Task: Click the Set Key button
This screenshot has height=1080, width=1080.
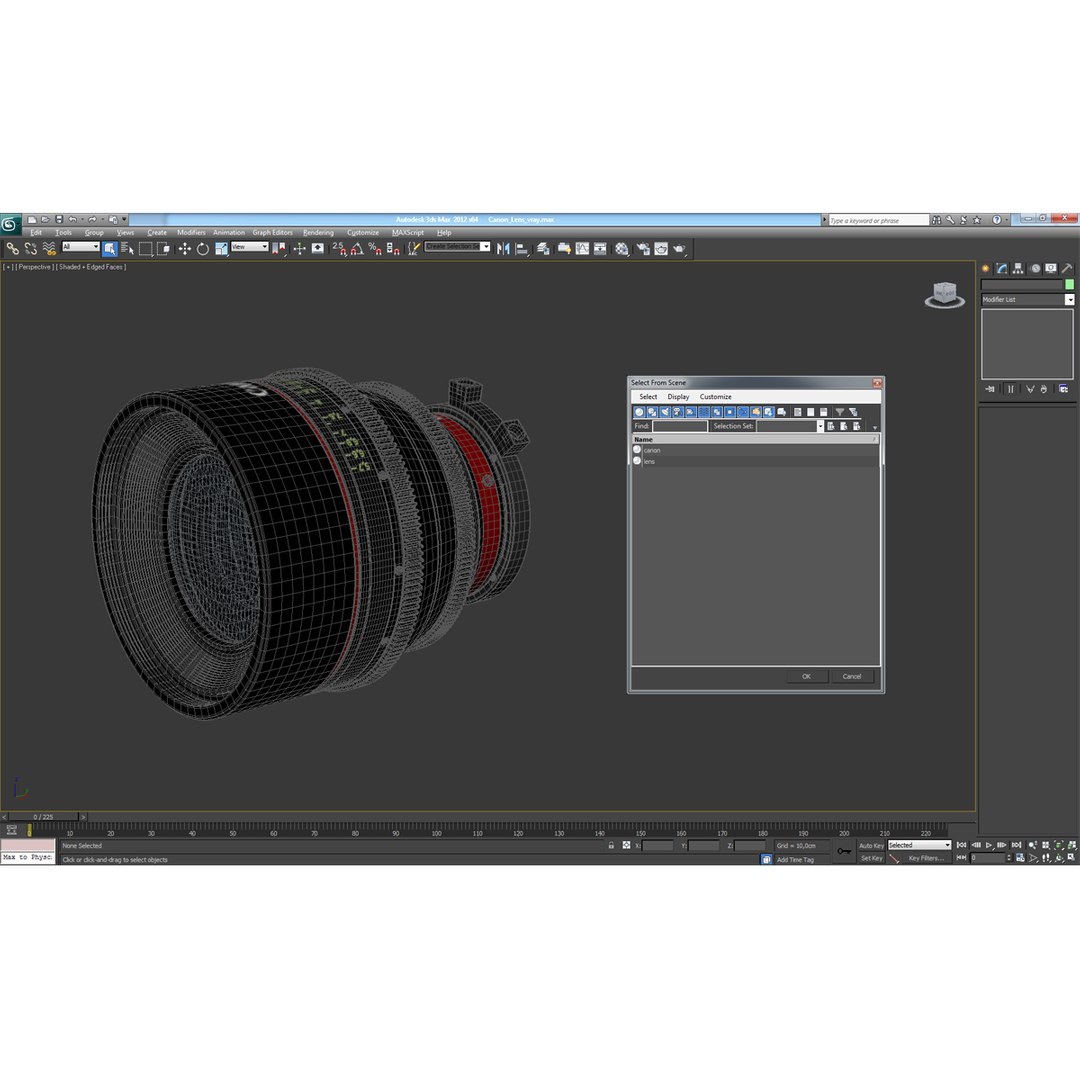Action: (871, 858)
